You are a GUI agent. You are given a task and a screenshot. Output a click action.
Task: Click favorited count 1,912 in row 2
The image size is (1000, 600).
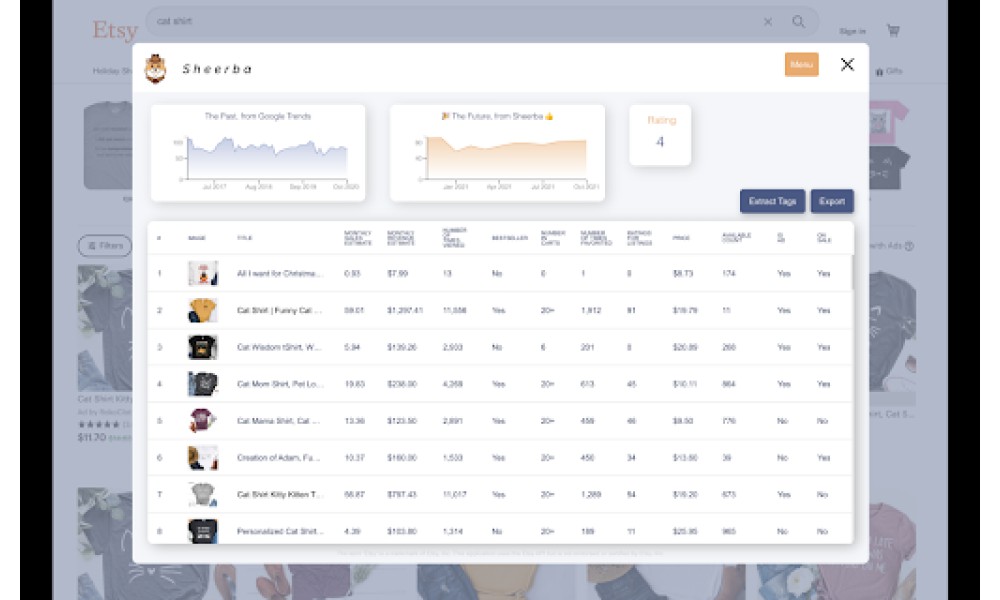591,311
